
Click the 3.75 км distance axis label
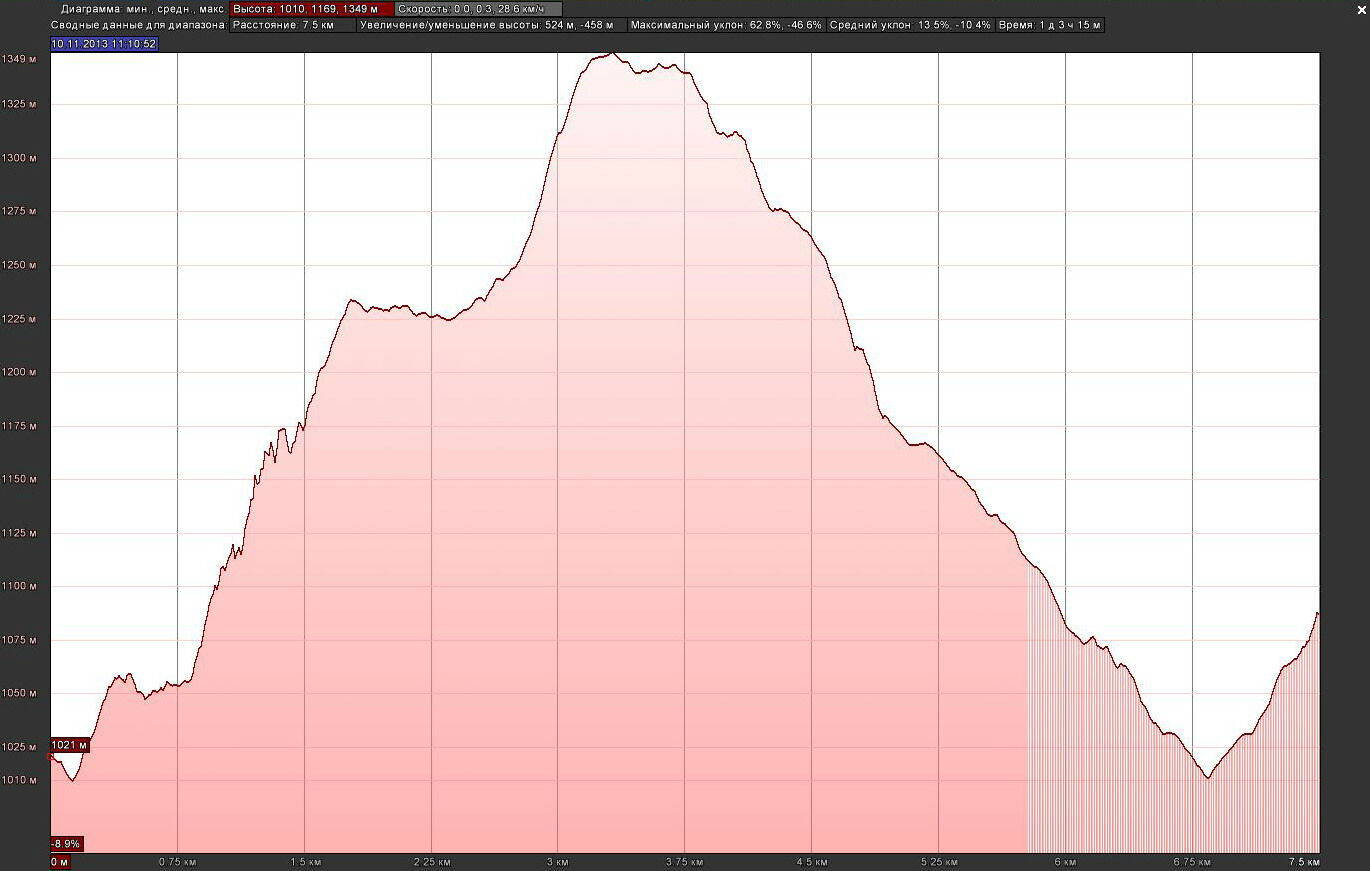[685, 862]
